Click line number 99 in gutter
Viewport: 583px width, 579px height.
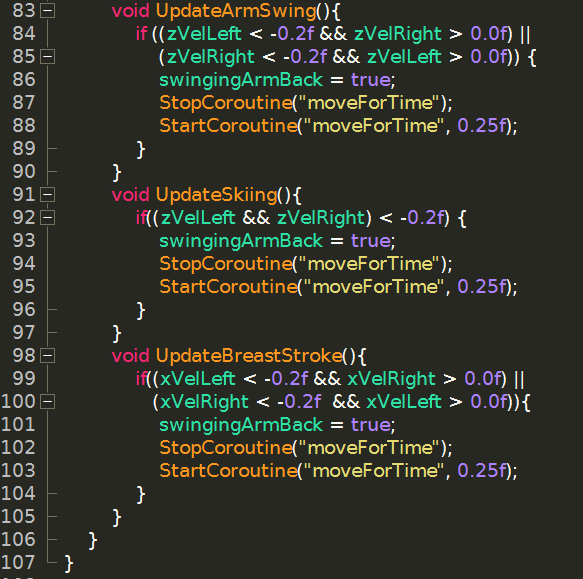point(24,379)
